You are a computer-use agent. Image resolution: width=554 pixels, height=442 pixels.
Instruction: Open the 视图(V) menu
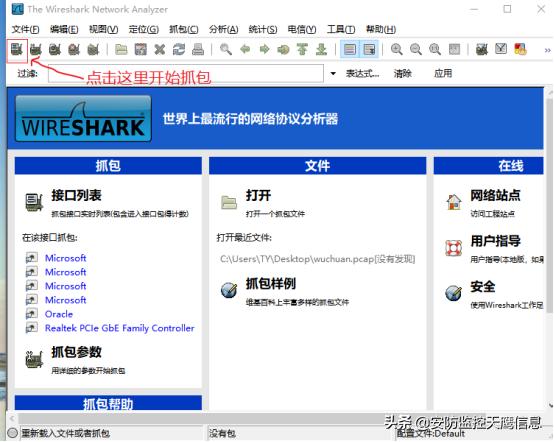click(x=104, y=29)
